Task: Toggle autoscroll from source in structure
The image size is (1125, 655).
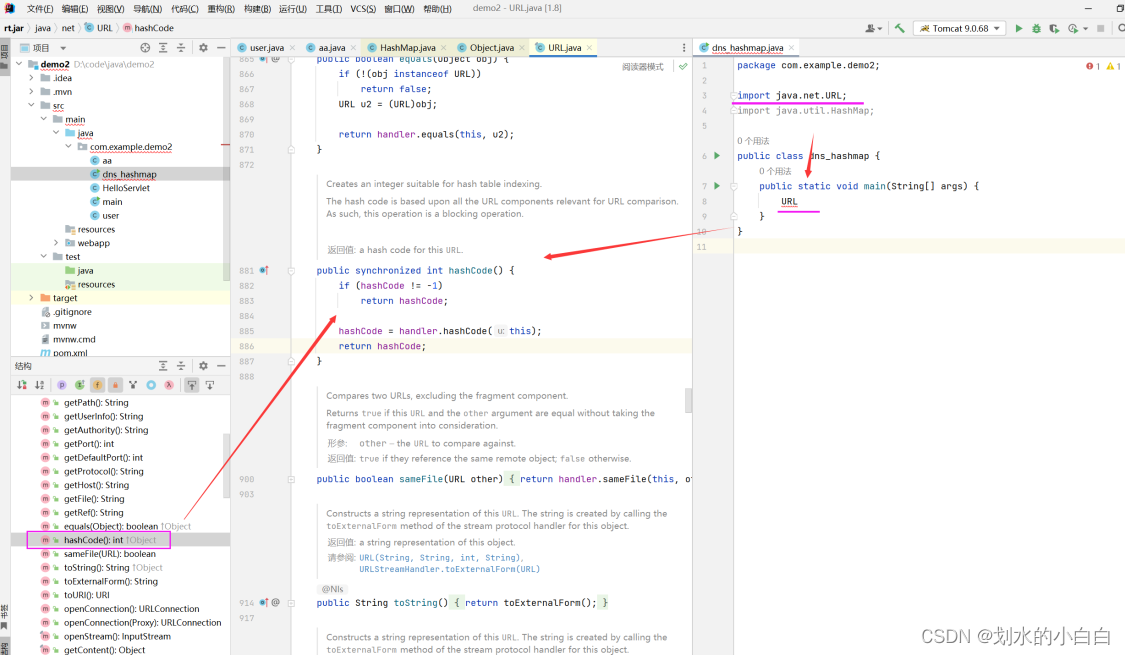Action: [210, 385]
